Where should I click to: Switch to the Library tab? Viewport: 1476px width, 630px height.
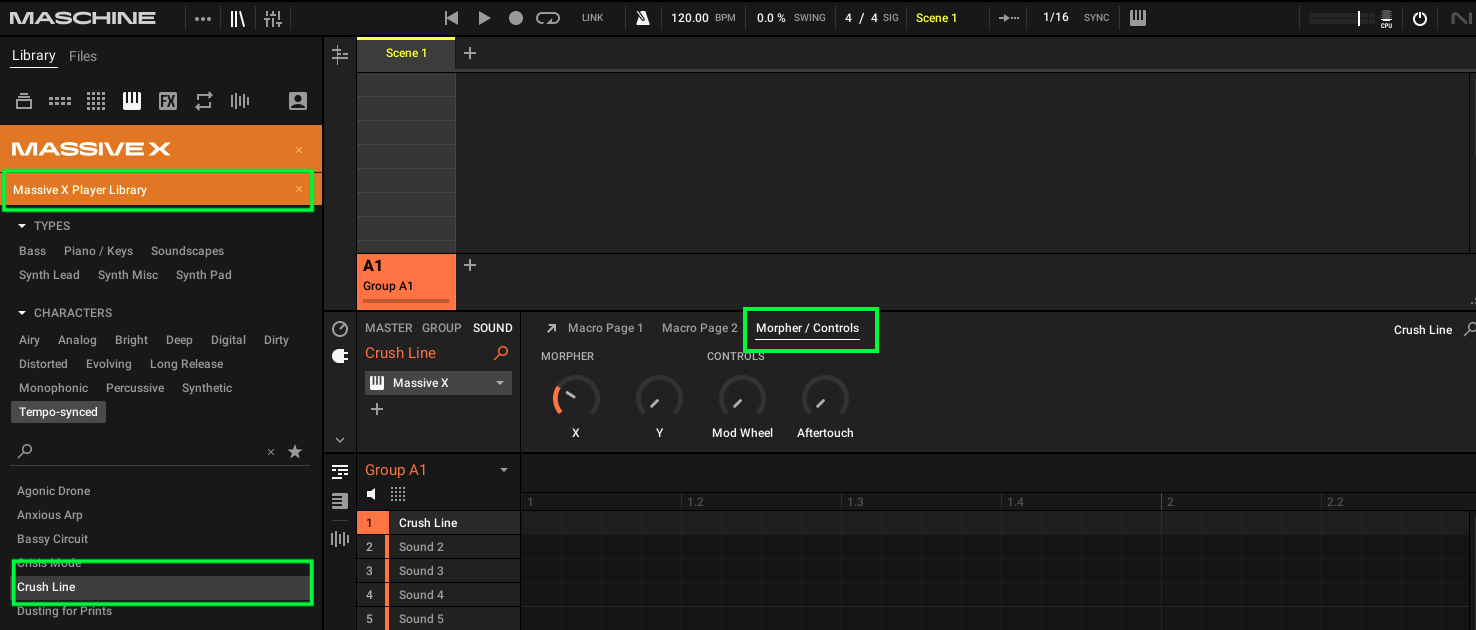33,56
